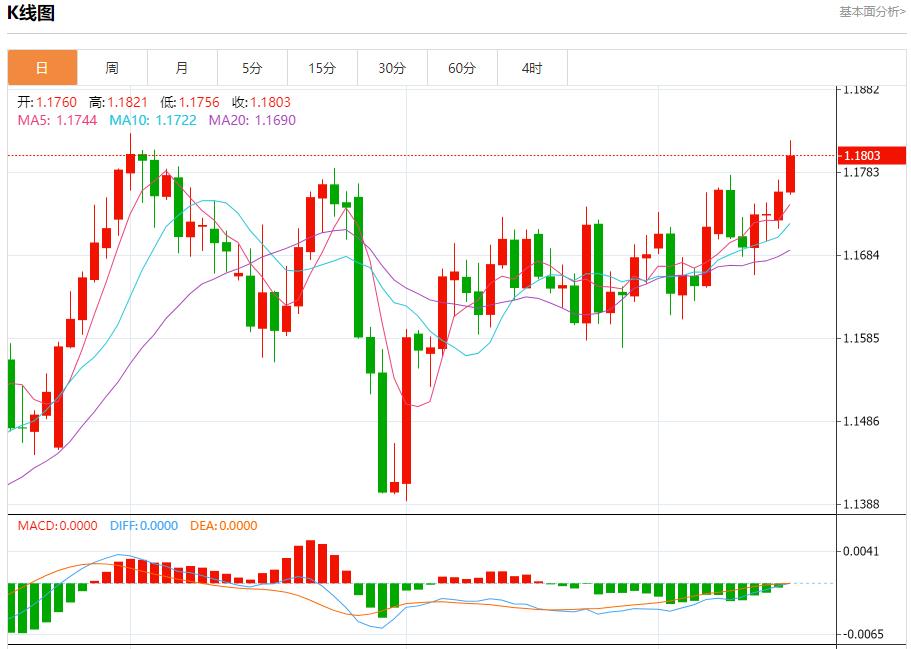Click the 1.1388 axis label

click(862, 503)
